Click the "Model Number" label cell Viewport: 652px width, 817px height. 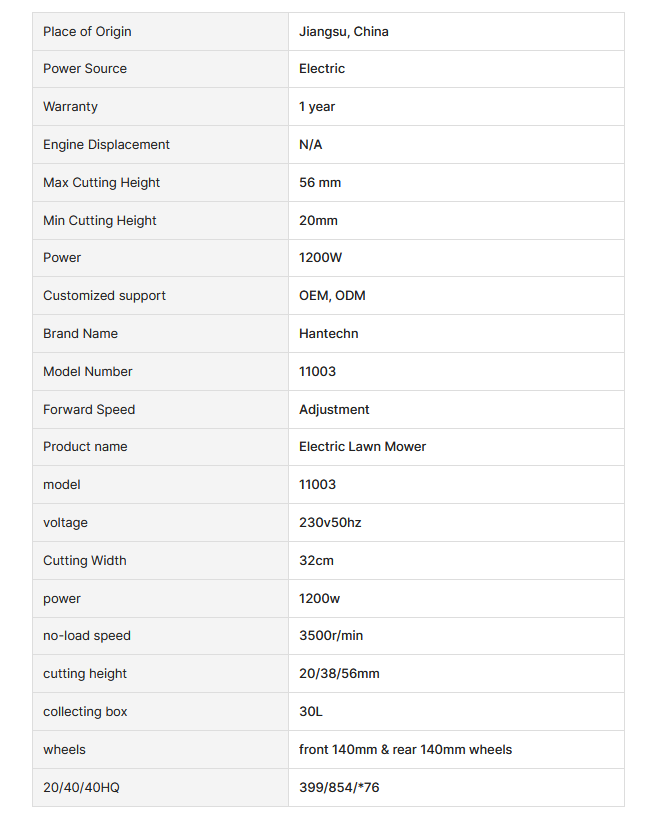click(x=88, y=372)
